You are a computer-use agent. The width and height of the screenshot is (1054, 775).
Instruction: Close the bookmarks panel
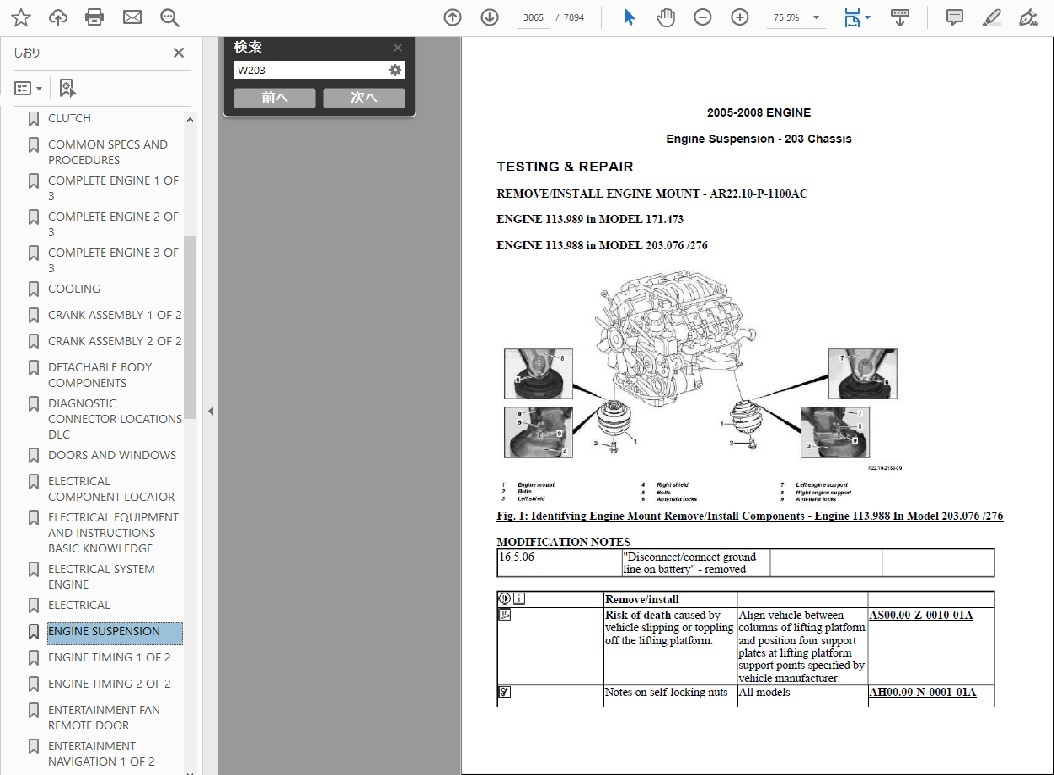click(179, 53)
